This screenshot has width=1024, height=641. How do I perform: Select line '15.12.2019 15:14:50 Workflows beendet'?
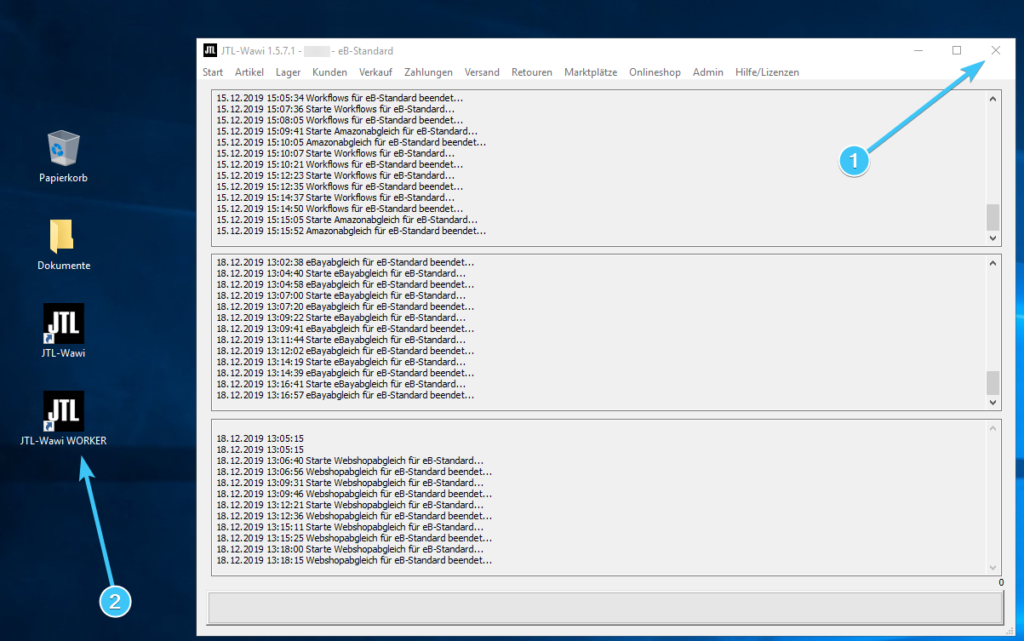coord(340,209)
